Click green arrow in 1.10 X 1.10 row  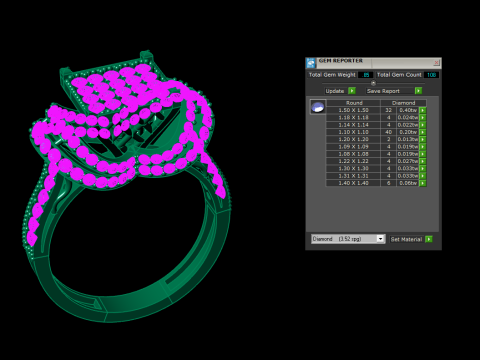tap(423, 132)
